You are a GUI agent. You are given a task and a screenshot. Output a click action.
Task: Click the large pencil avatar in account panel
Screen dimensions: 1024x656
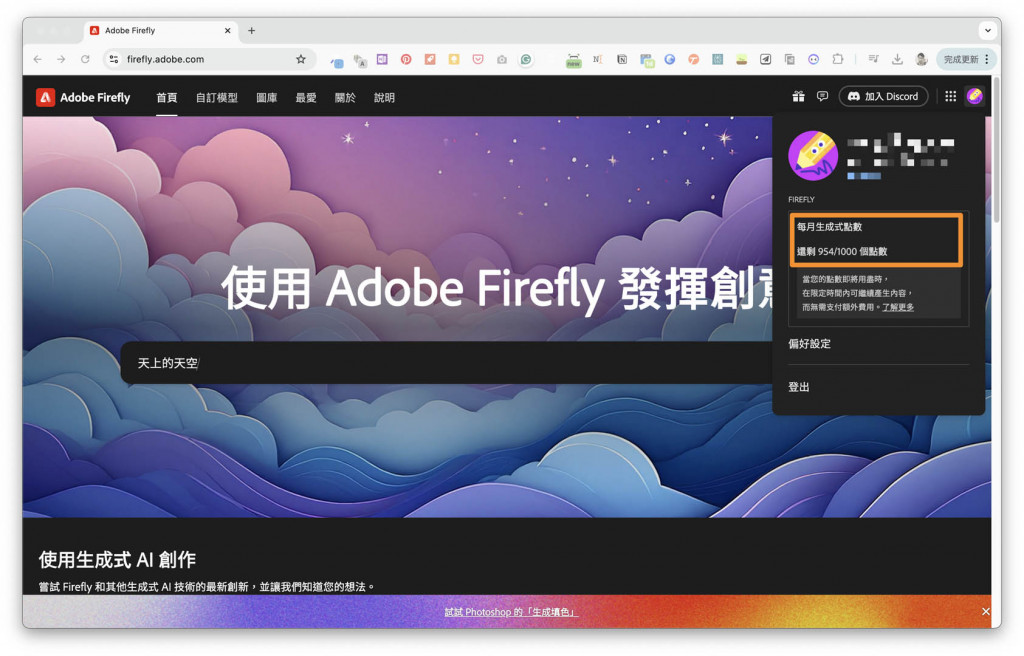(x=813, y=156)
